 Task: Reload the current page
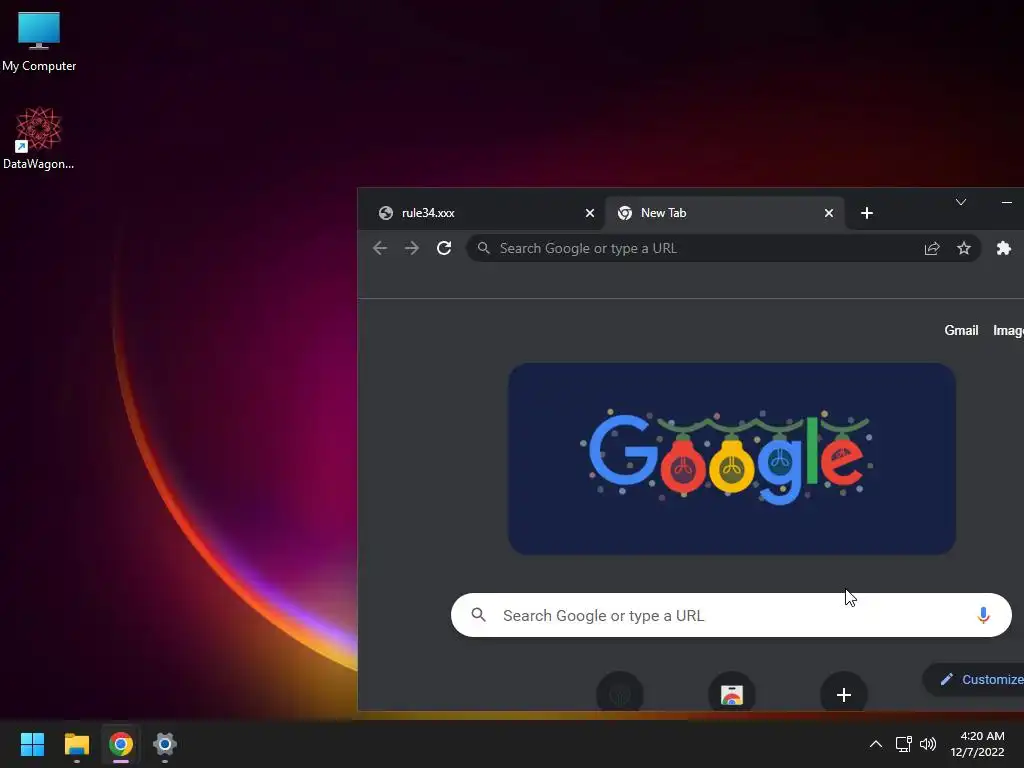point(444,248)
